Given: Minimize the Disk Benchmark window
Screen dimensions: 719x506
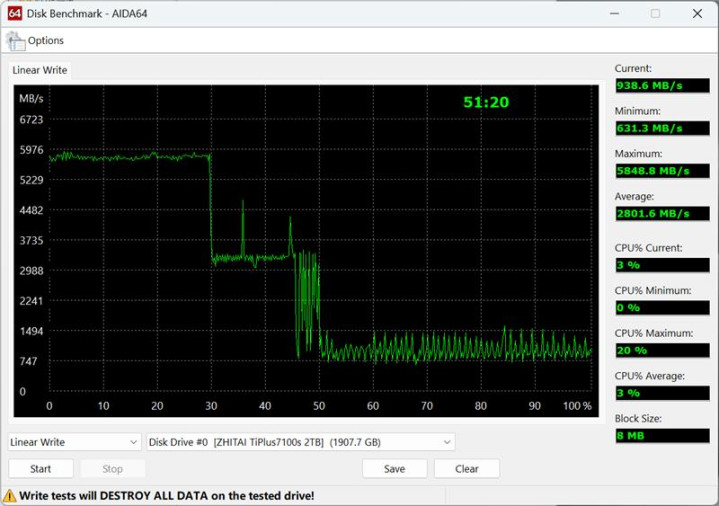Looking at the screenshot, I should coord(610,13).
